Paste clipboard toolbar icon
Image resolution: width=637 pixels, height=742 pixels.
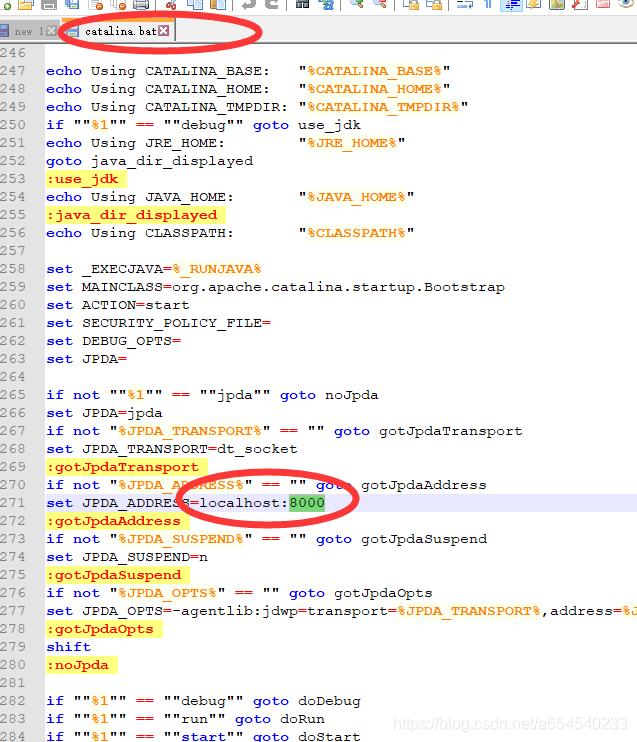(218, 5)
